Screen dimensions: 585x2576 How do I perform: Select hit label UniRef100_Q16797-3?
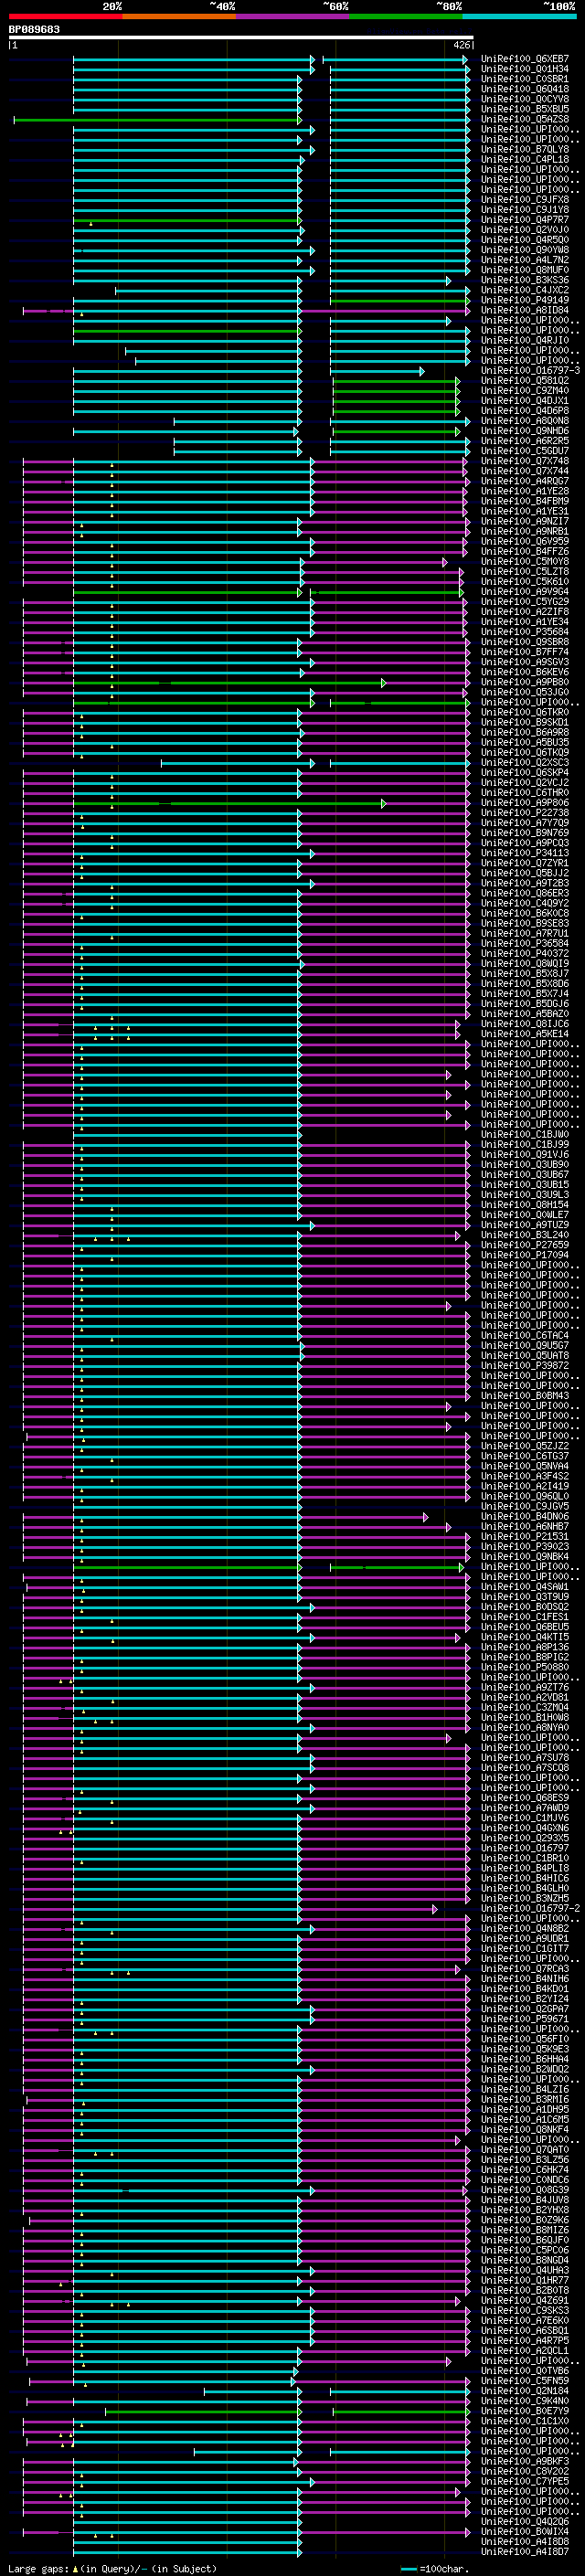529,371
